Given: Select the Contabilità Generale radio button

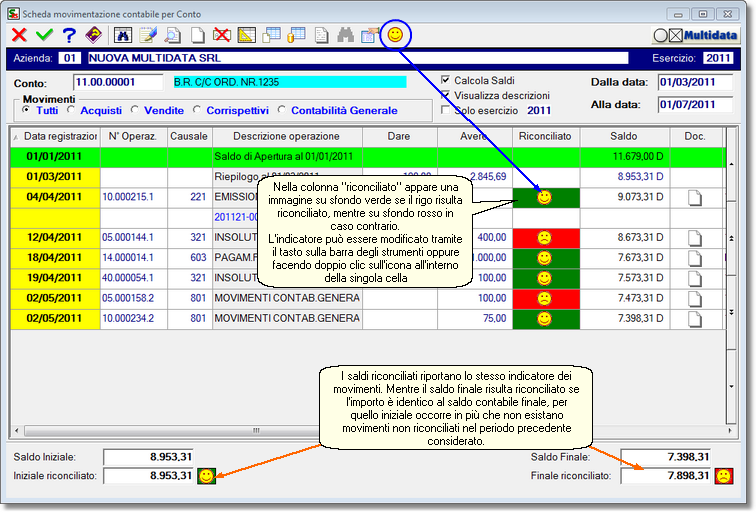Looking at the screenshot, I should click(282, 110).
